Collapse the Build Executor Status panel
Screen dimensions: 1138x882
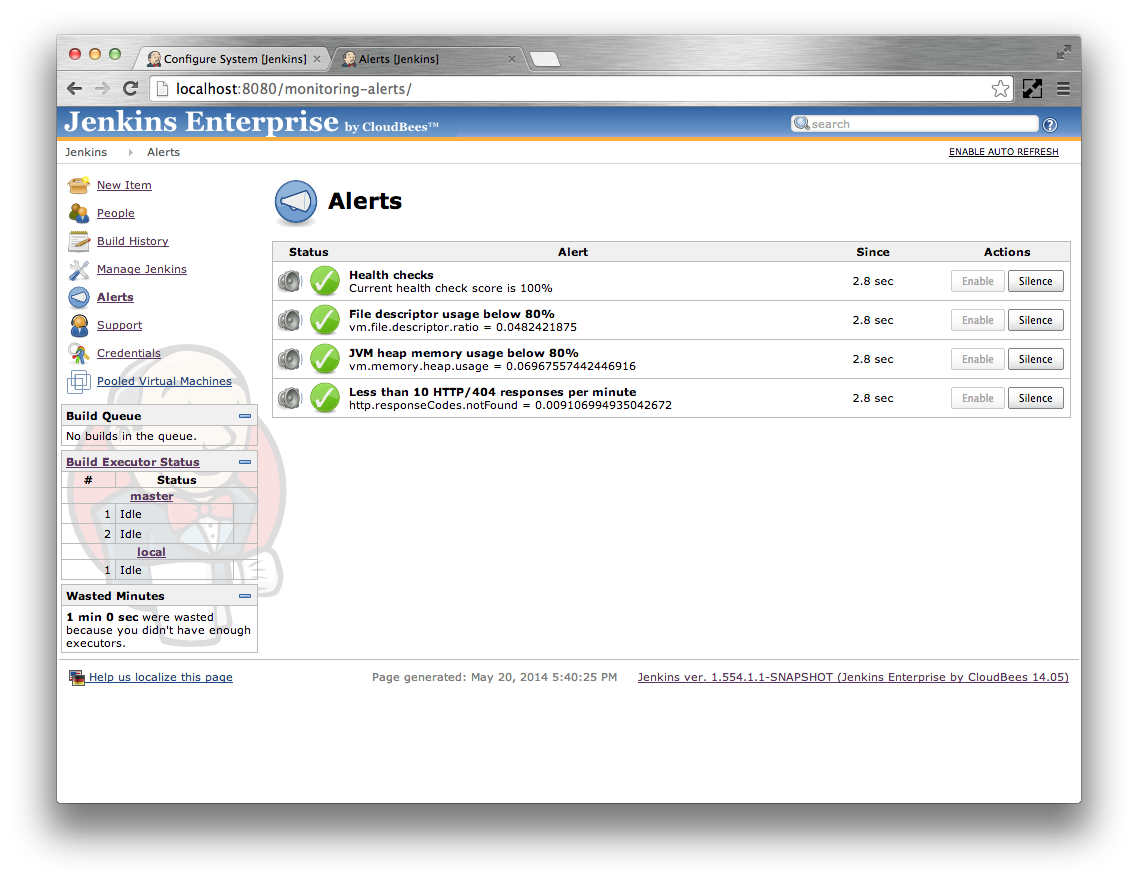(x=245, y=462)
